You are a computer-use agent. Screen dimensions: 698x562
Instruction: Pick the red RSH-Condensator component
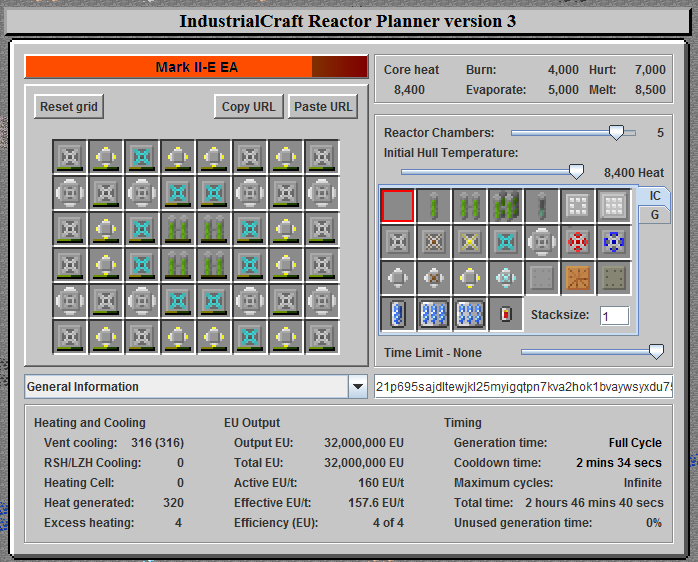pyautogui.click(x=577, y=242)
